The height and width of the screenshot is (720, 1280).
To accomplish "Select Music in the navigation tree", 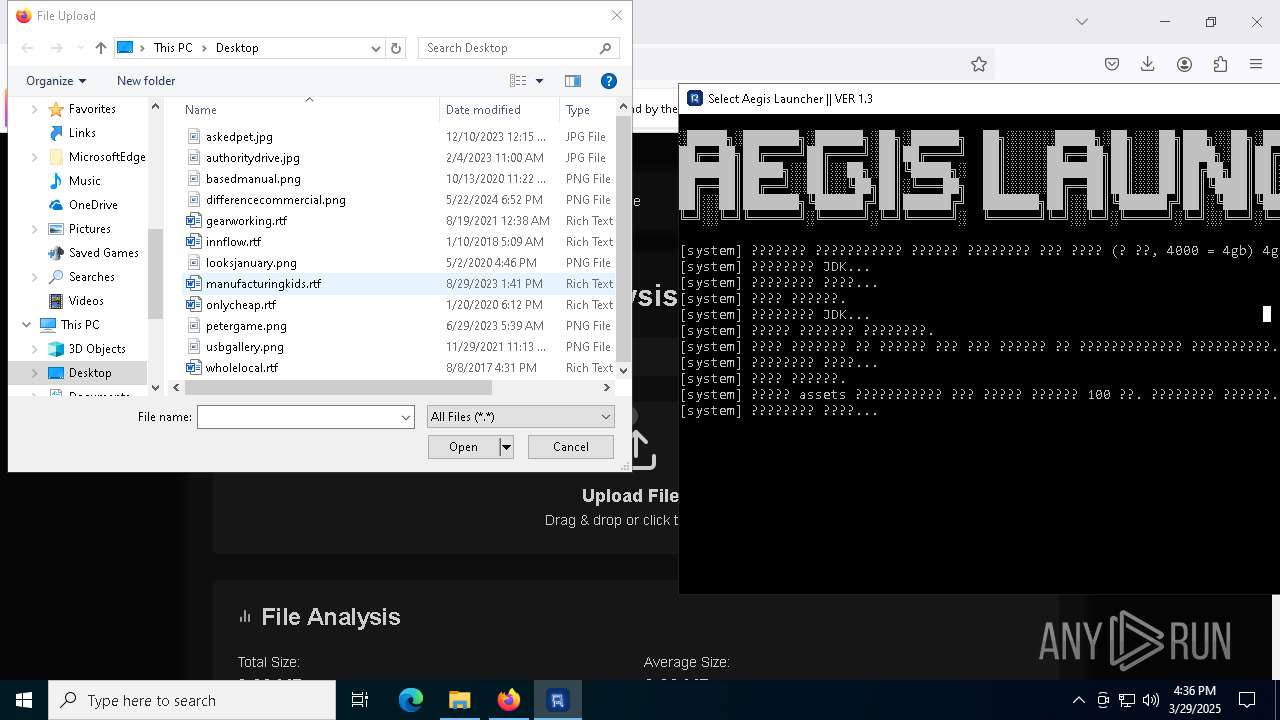I will [x=84, y=181].
